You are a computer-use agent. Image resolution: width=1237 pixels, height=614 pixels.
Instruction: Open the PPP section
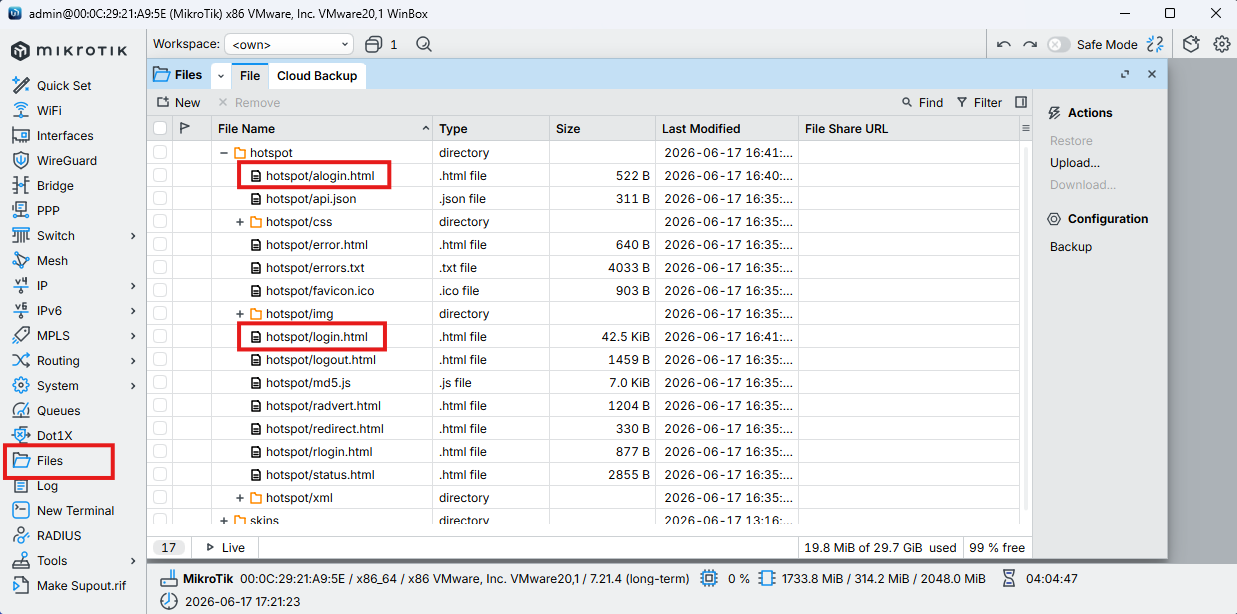tap(48, 211)
